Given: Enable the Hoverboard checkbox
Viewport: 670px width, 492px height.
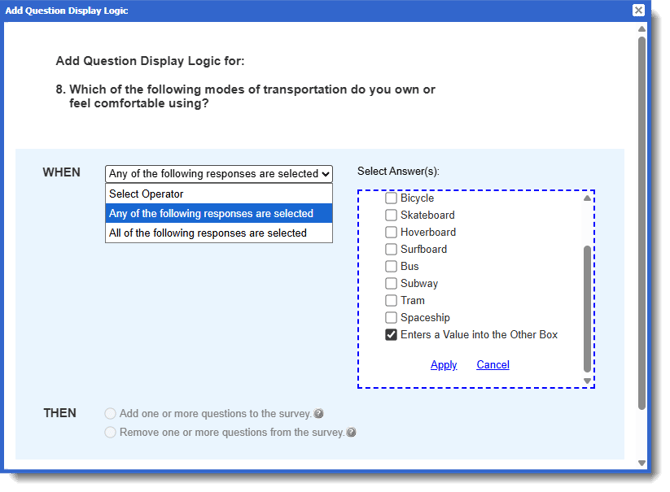Looking at the screenshot, I should pyautogui.click(x=391, y=233).
